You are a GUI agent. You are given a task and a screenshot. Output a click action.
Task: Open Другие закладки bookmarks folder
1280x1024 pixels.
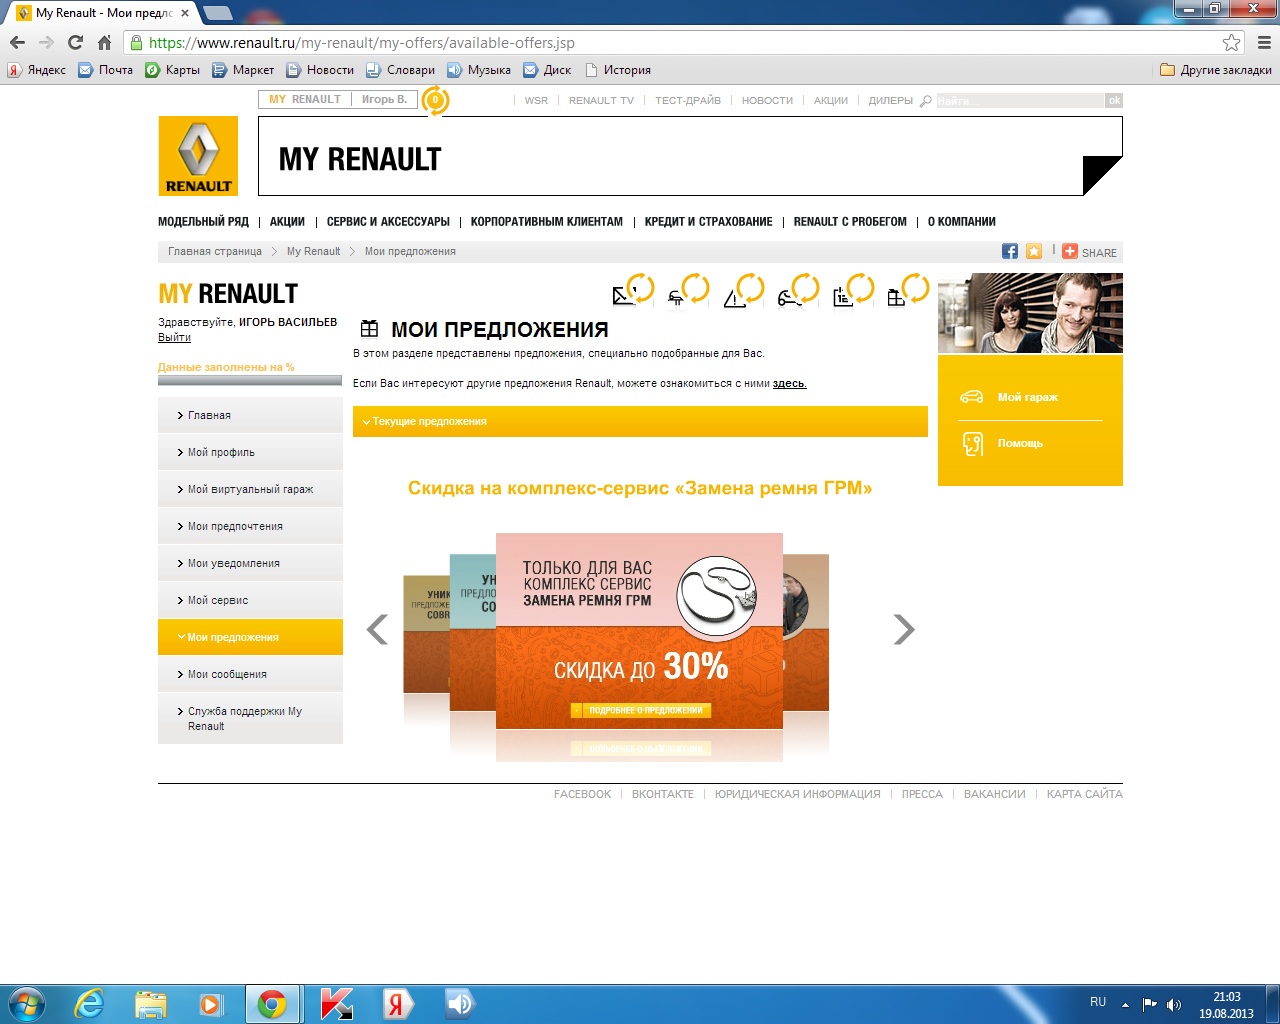point(1216,70)
